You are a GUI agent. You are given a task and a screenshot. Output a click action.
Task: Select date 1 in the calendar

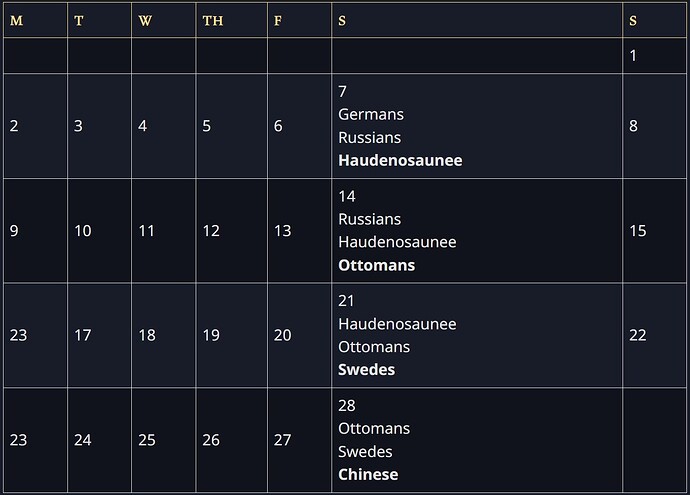[x=633, y=56]
